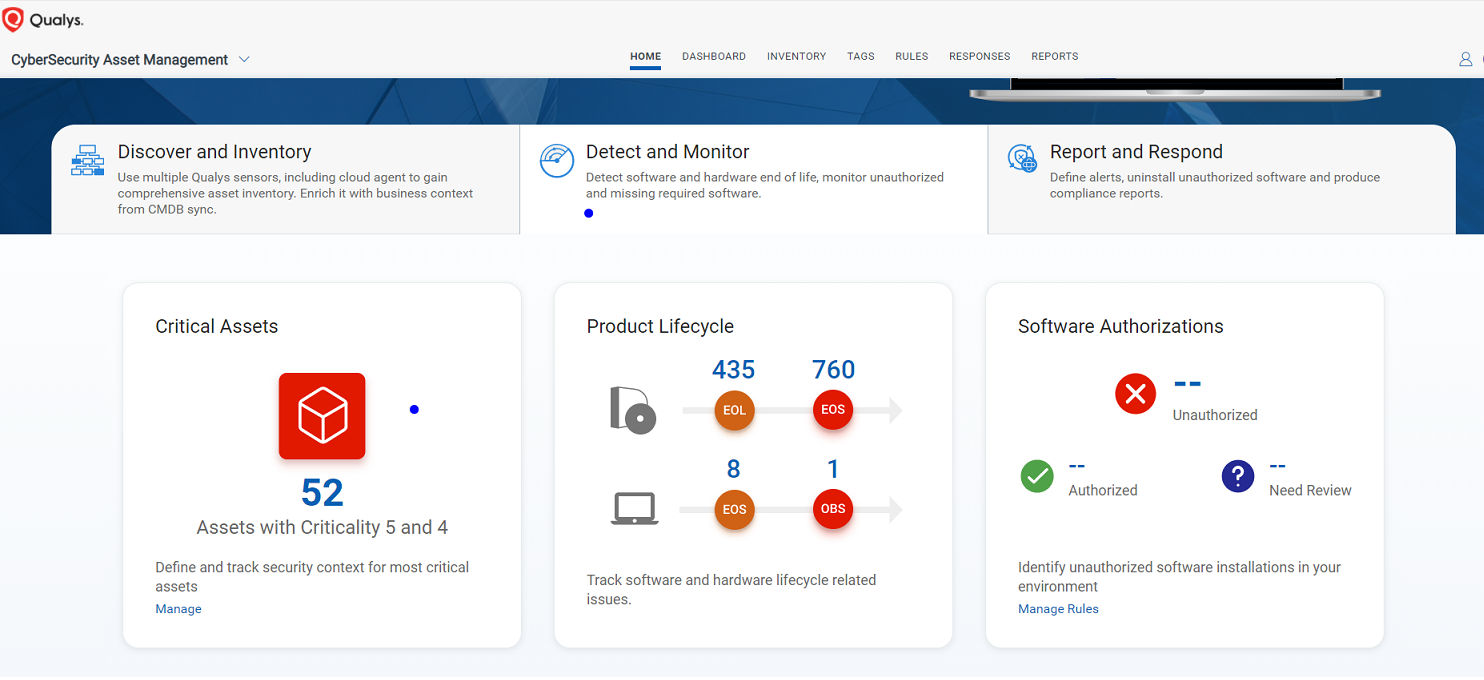Click the Qualys logo icon

pos(13,19)
